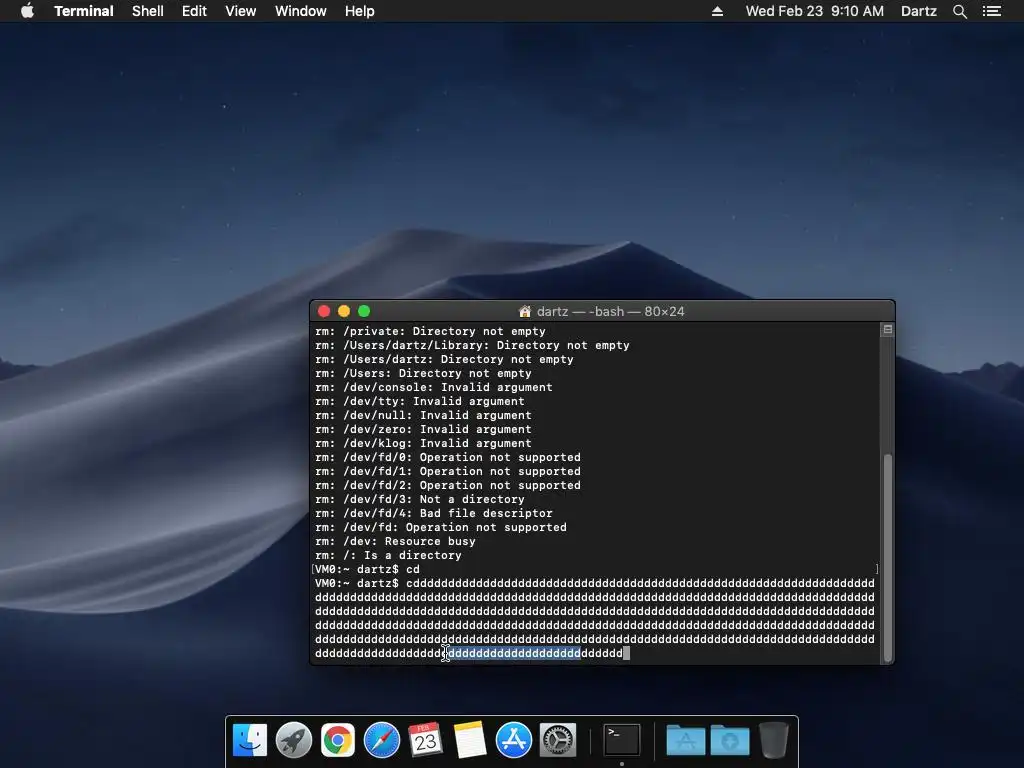The height and width of the screenshot is (768, 1024).
Task: Click the '/dev/fd/3: Not a directory' line
Action: pyautogui.click(x=420, y=499)
